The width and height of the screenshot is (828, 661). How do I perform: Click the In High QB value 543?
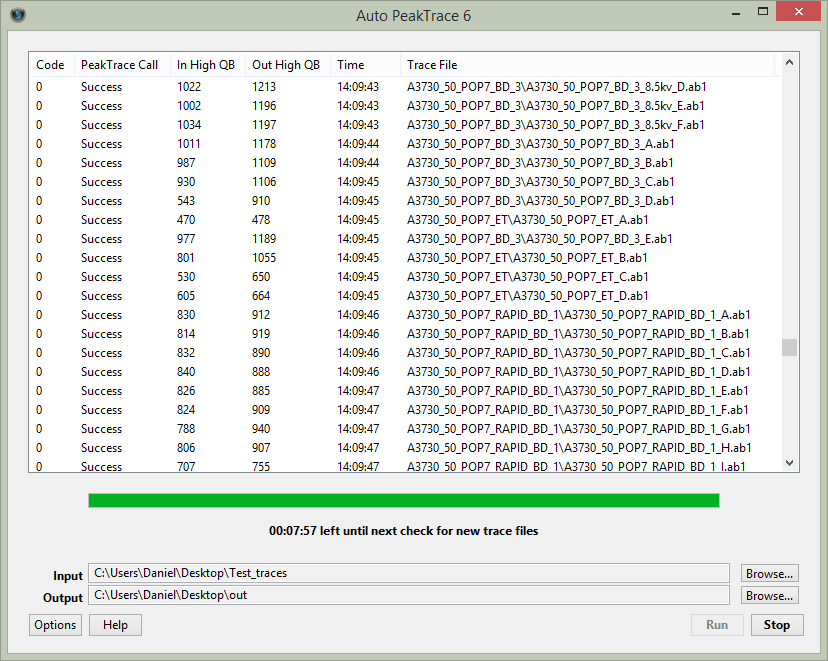point(186,201)
